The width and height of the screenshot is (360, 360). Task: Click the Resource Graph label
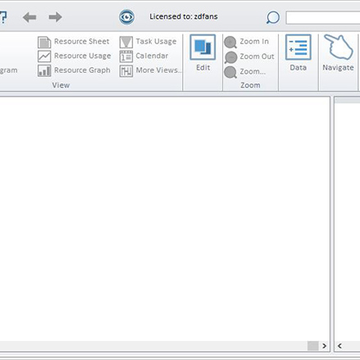tap(82, 70)
